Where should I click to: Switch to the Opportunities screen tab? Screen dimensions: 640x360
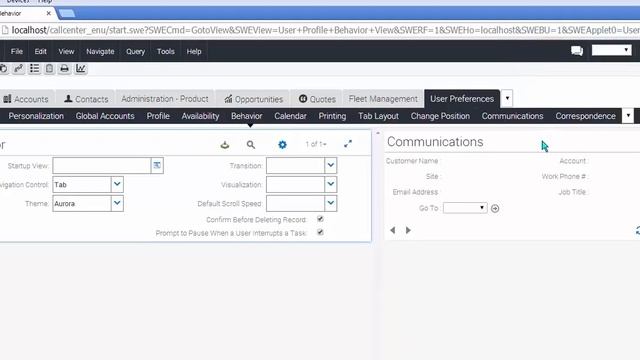tap(253, 99)
